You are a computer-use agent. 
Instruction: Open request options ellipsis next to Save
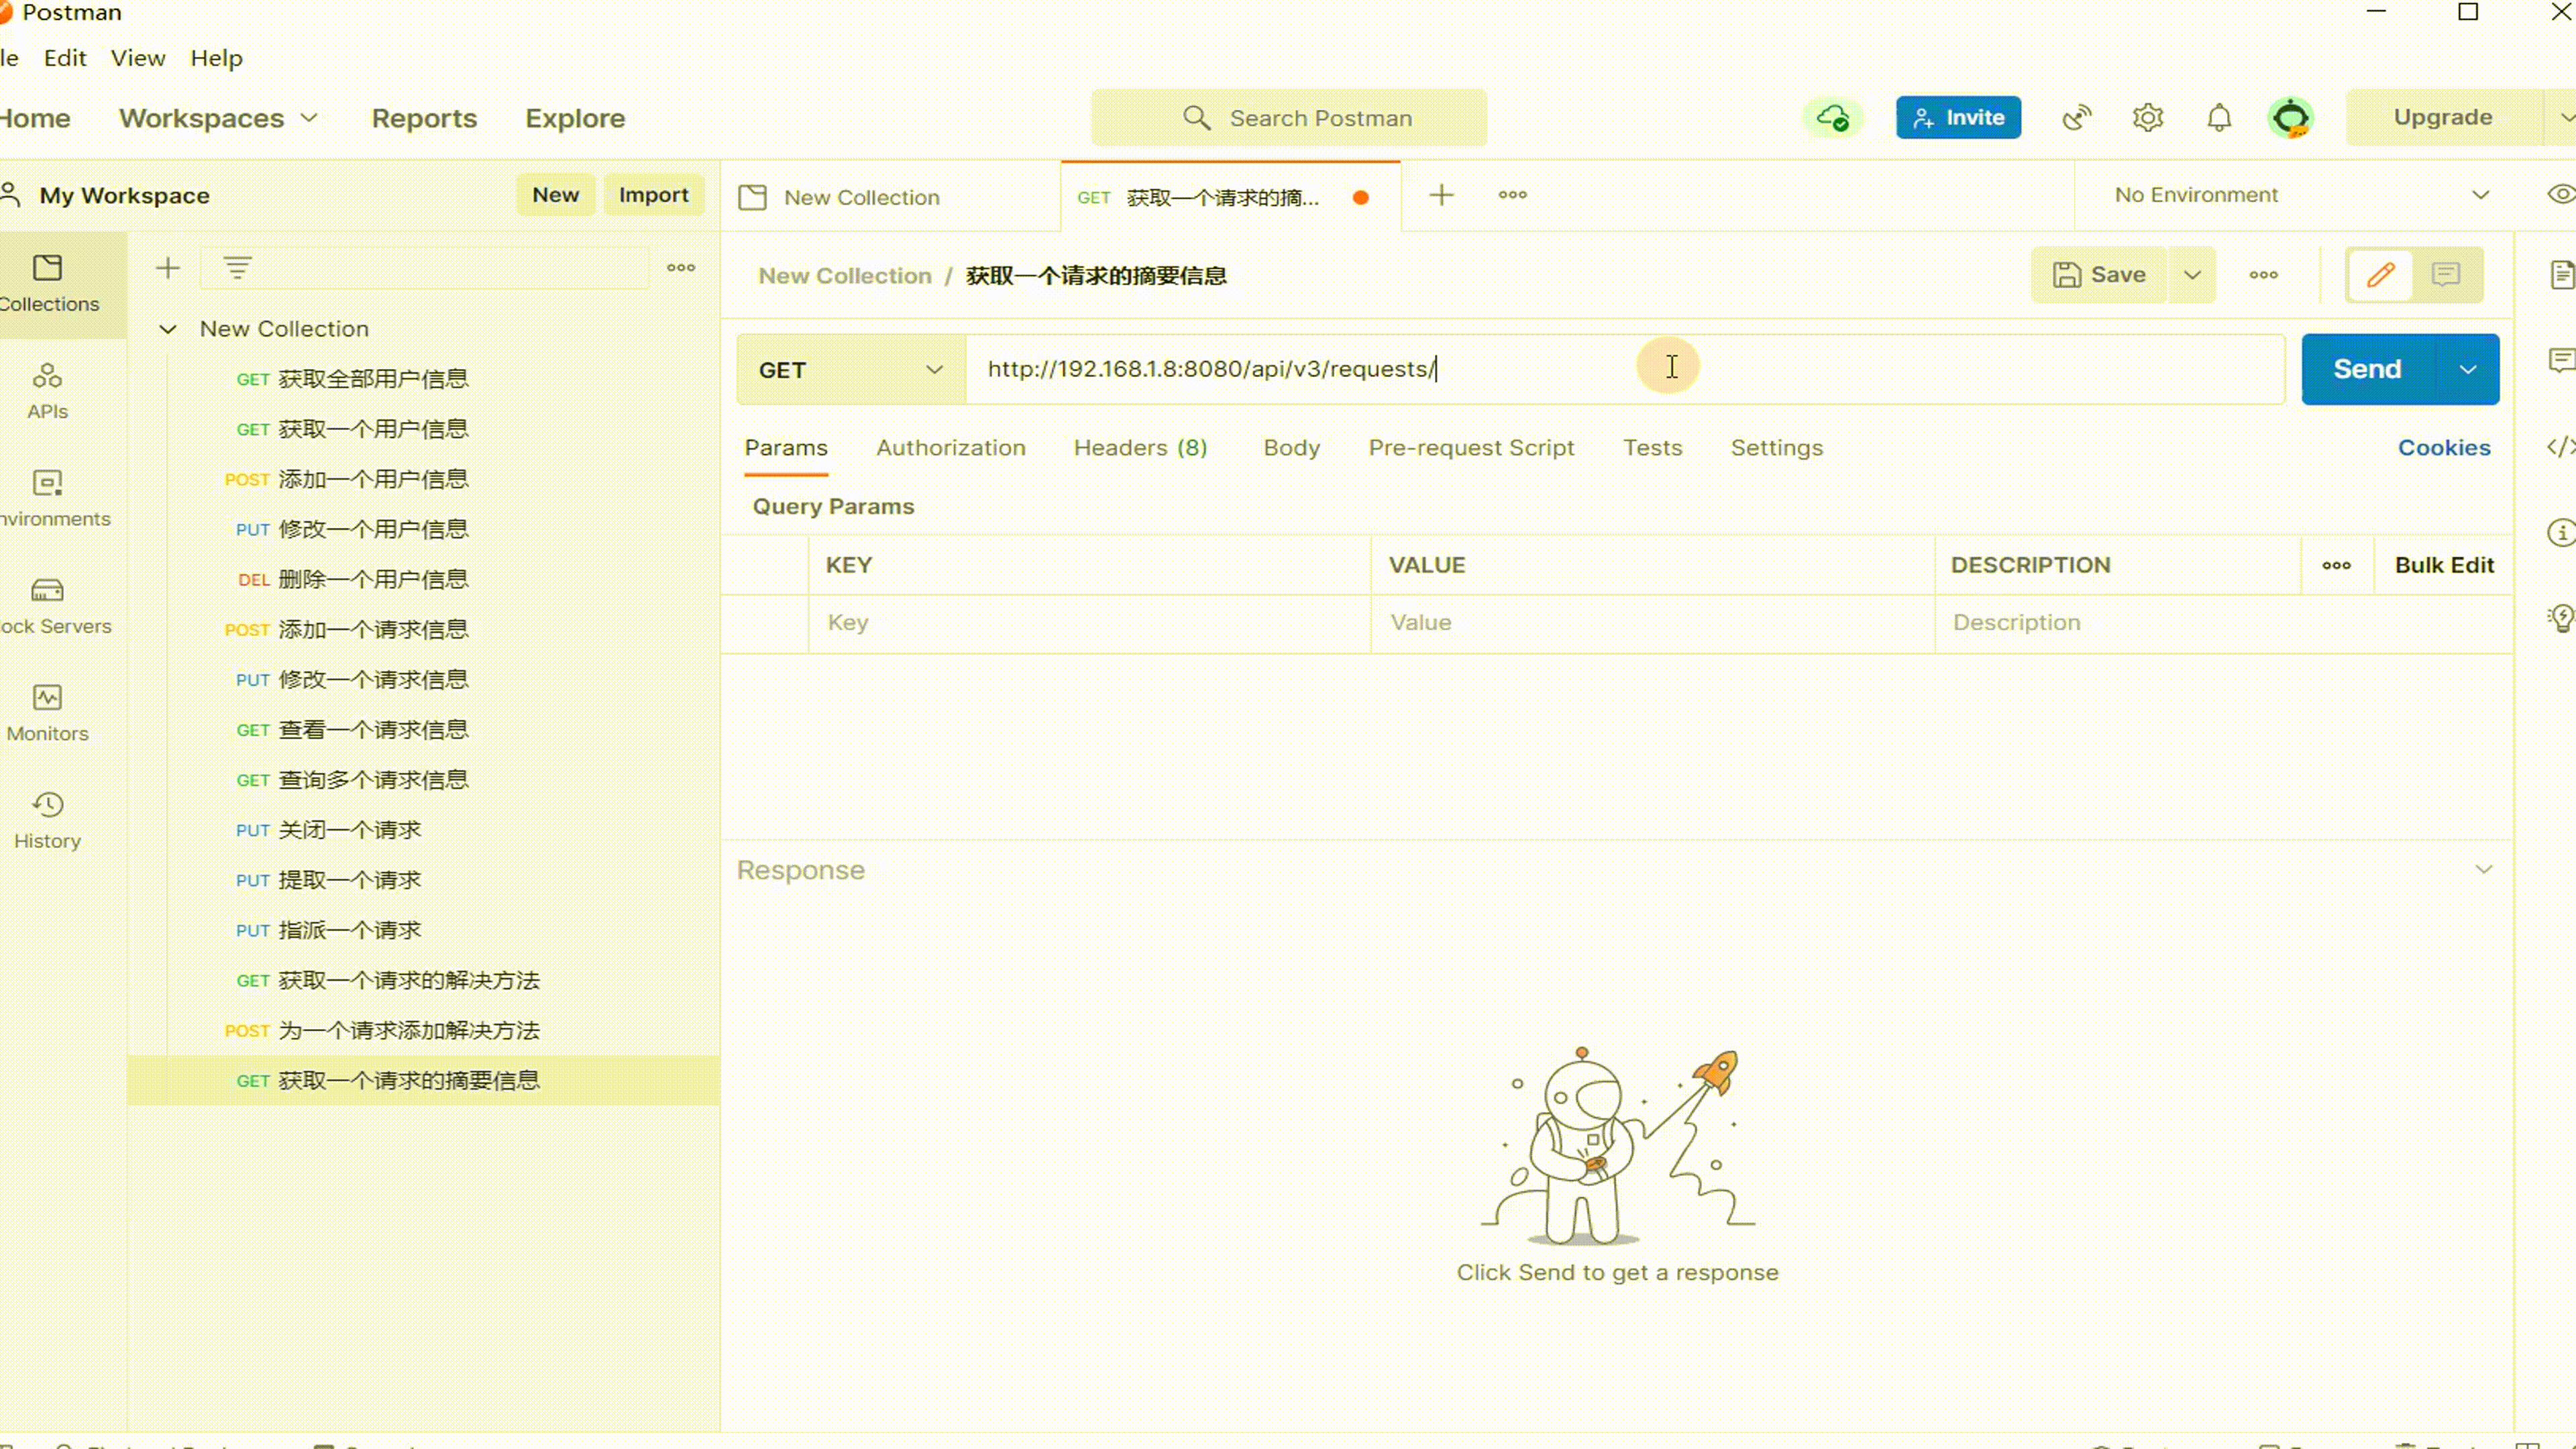point(2264,275)
